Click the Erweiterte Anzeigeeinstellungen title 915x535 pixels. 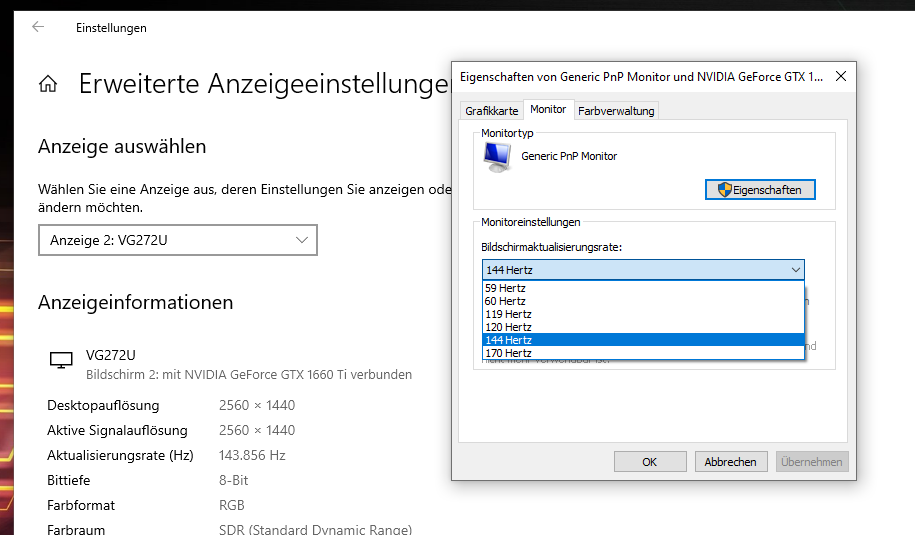pyautogui.click(x=264, y=83)
